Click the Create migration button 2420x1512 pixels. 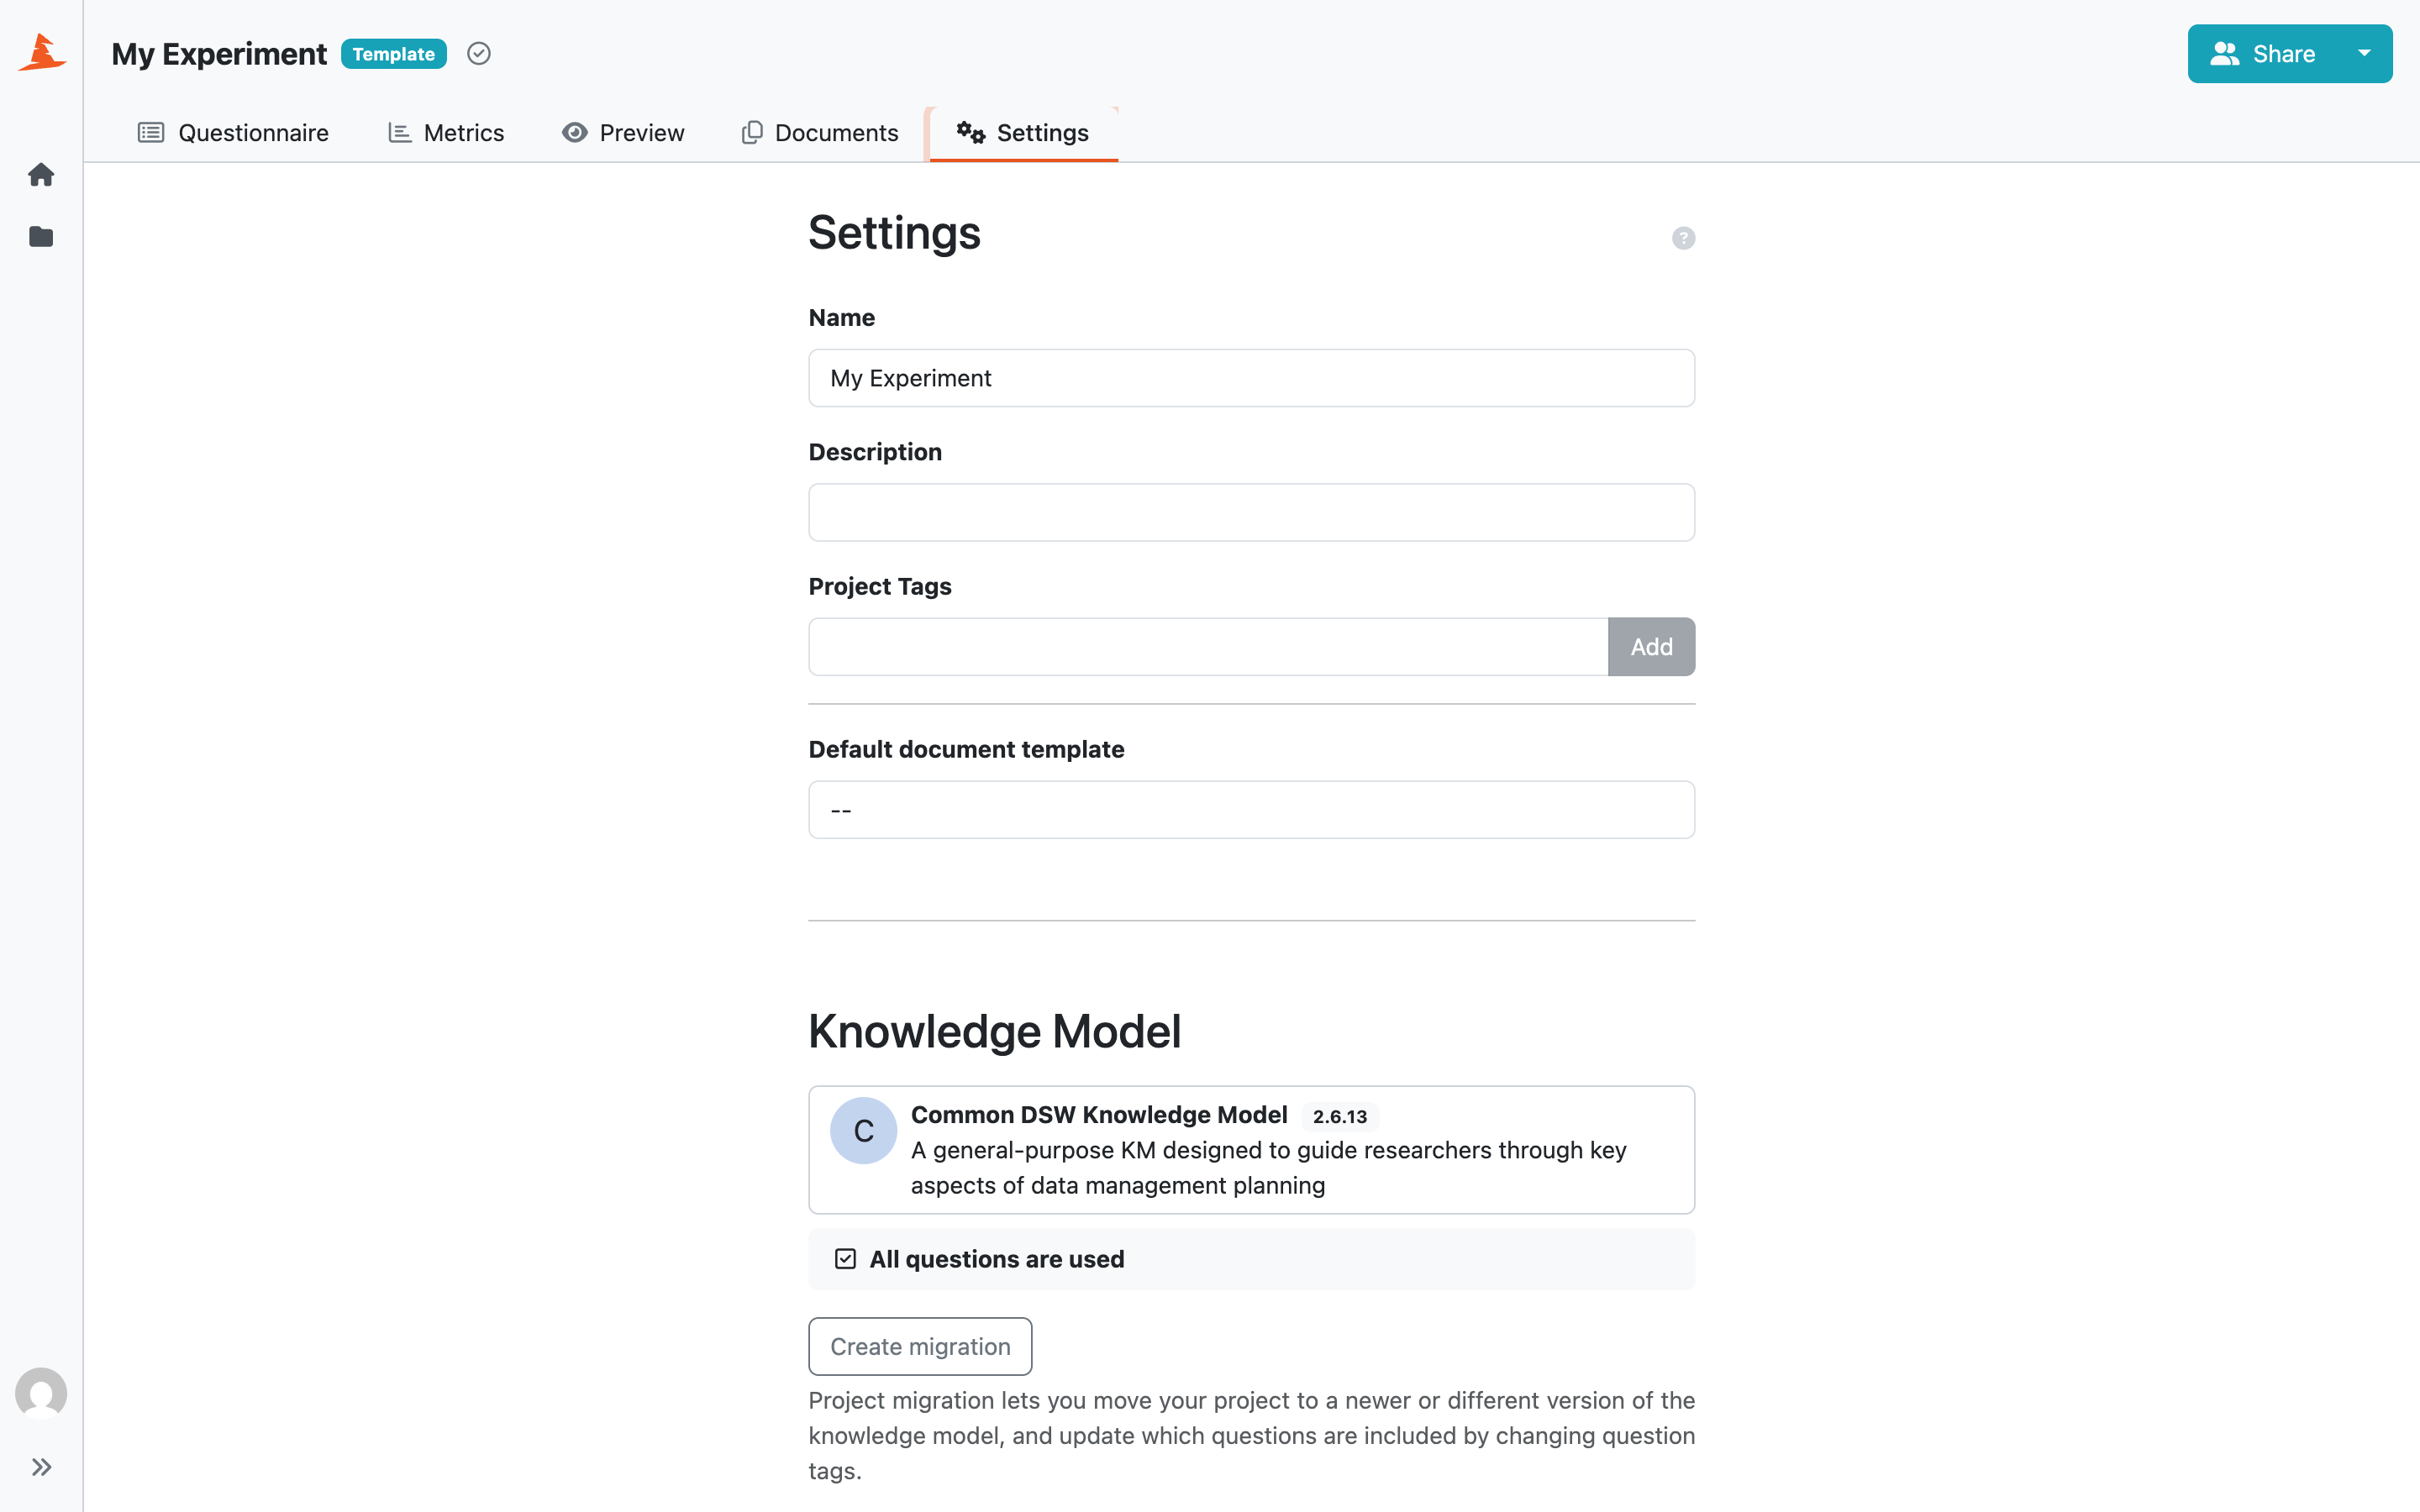(x=920, y=1347)
